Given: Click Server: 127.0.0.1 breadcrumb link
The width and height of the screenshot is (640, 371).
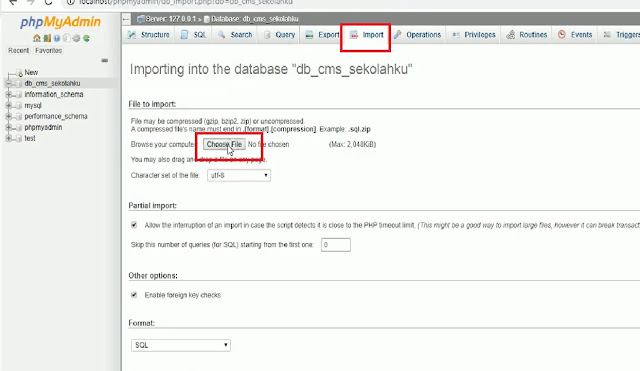Looking at the screenshot, I should (171, 19).
